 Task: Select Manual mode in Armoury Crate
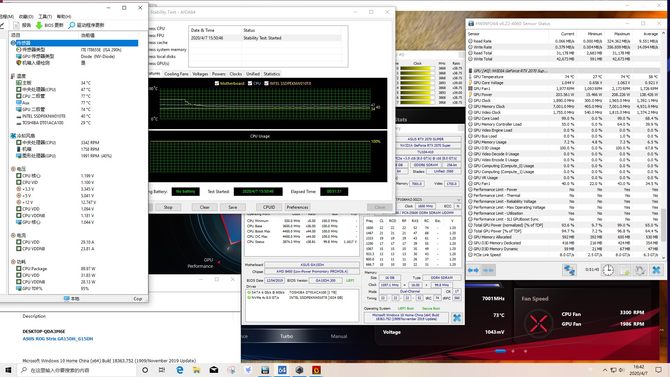(339, 336)
